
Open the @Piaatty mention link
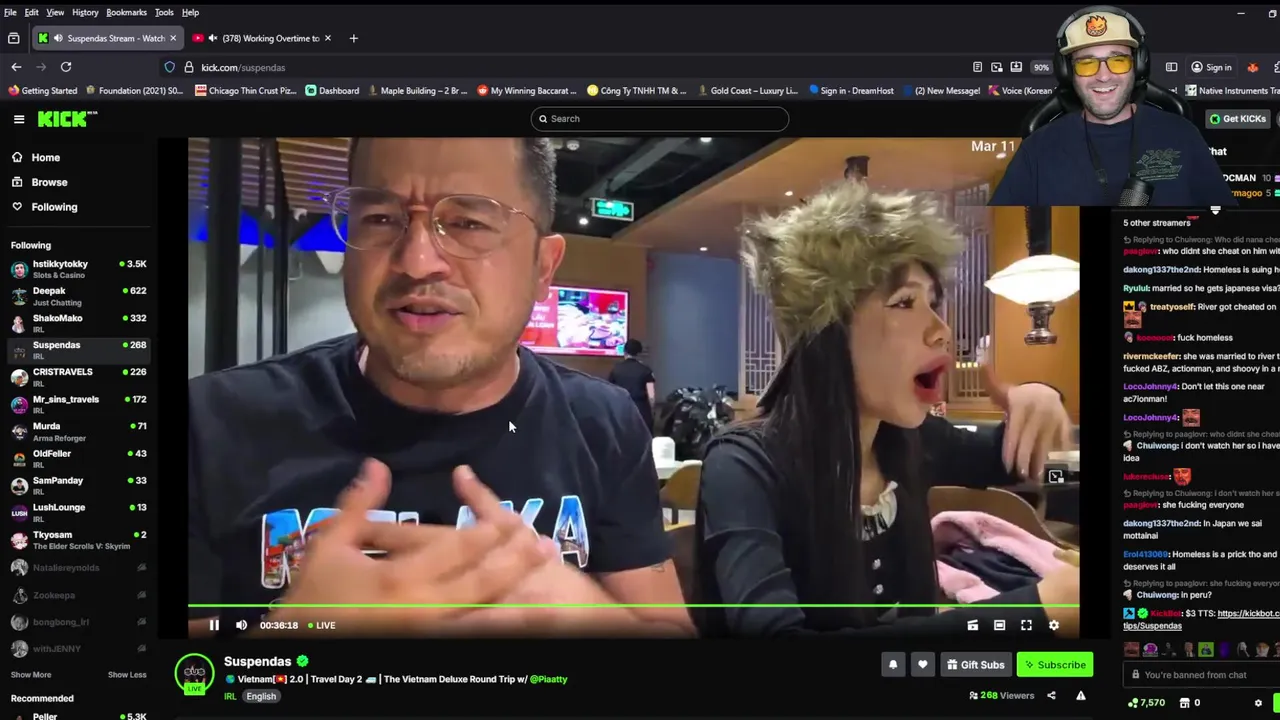[x=548, y=679]
